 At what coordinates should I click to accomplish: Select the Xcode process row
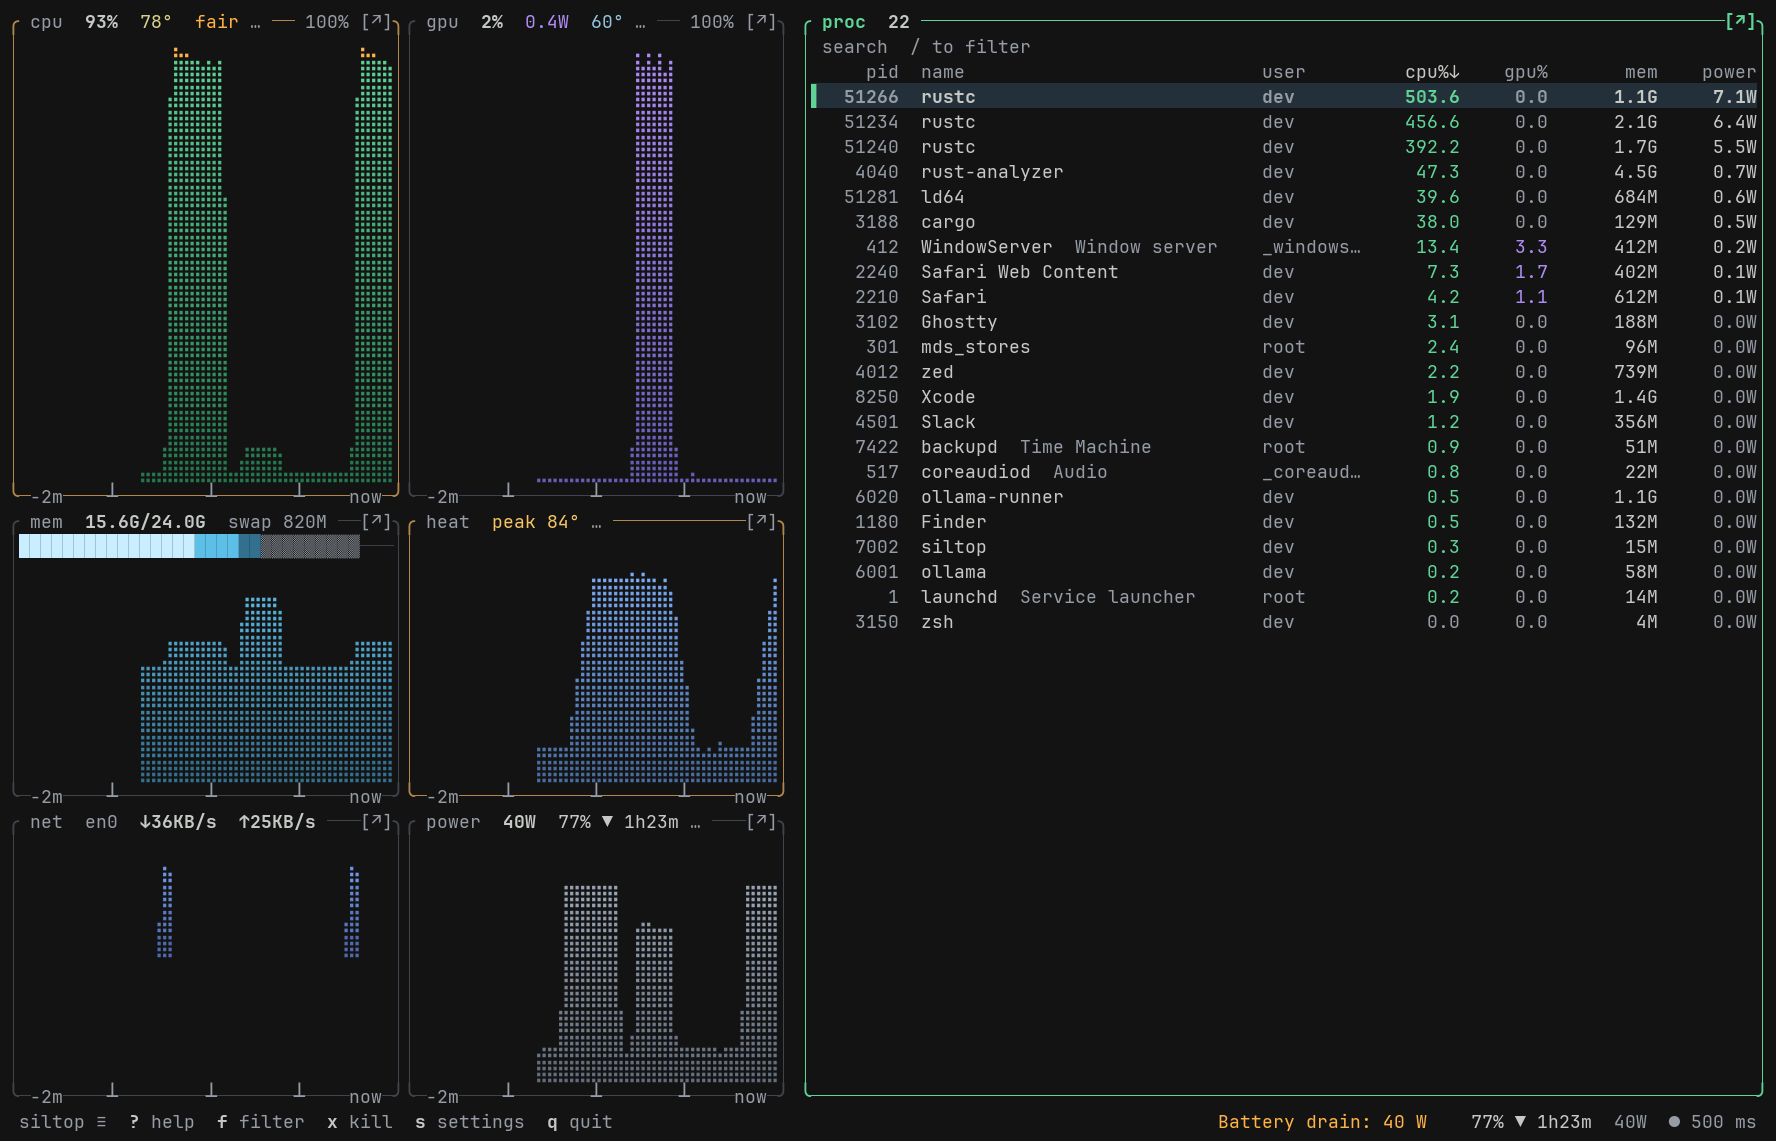pos(1284,397)
